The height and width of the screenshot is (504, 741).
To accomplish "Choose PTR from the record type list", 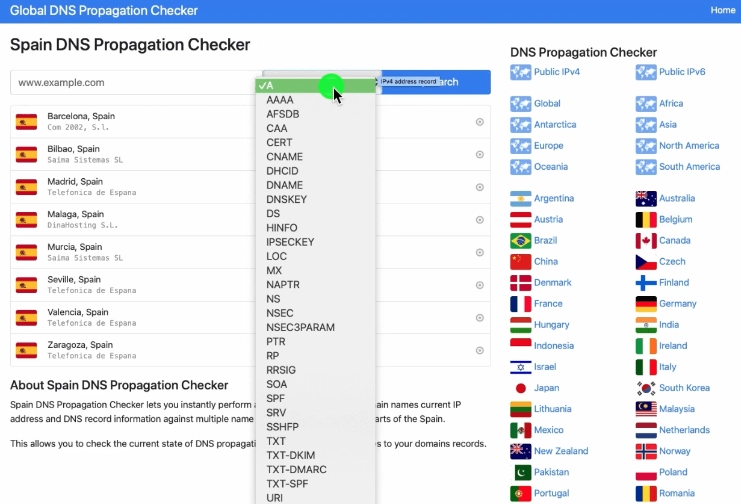I will (315, 341).
